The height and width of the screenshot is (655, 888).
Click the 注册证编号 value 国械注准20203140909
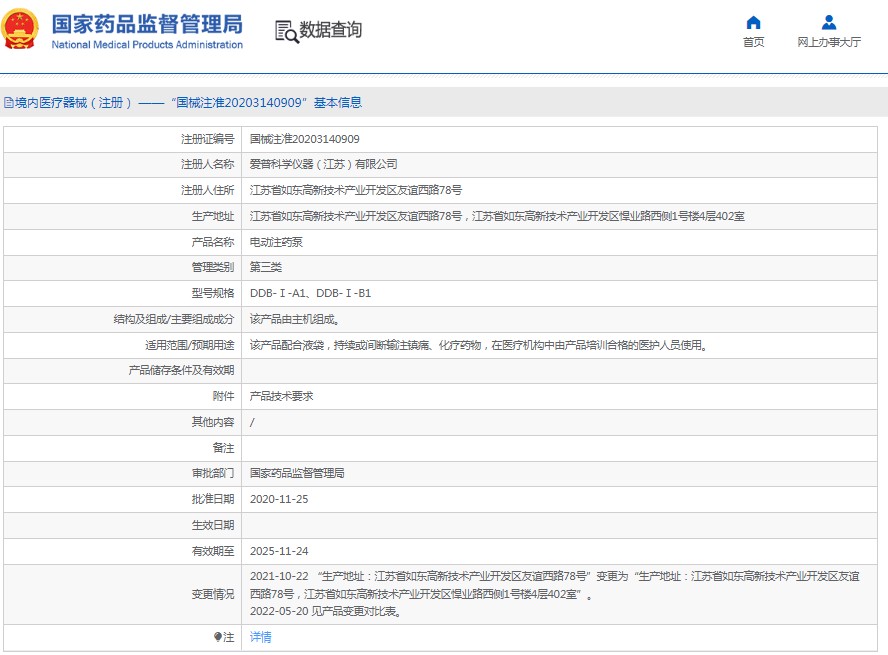304,139
